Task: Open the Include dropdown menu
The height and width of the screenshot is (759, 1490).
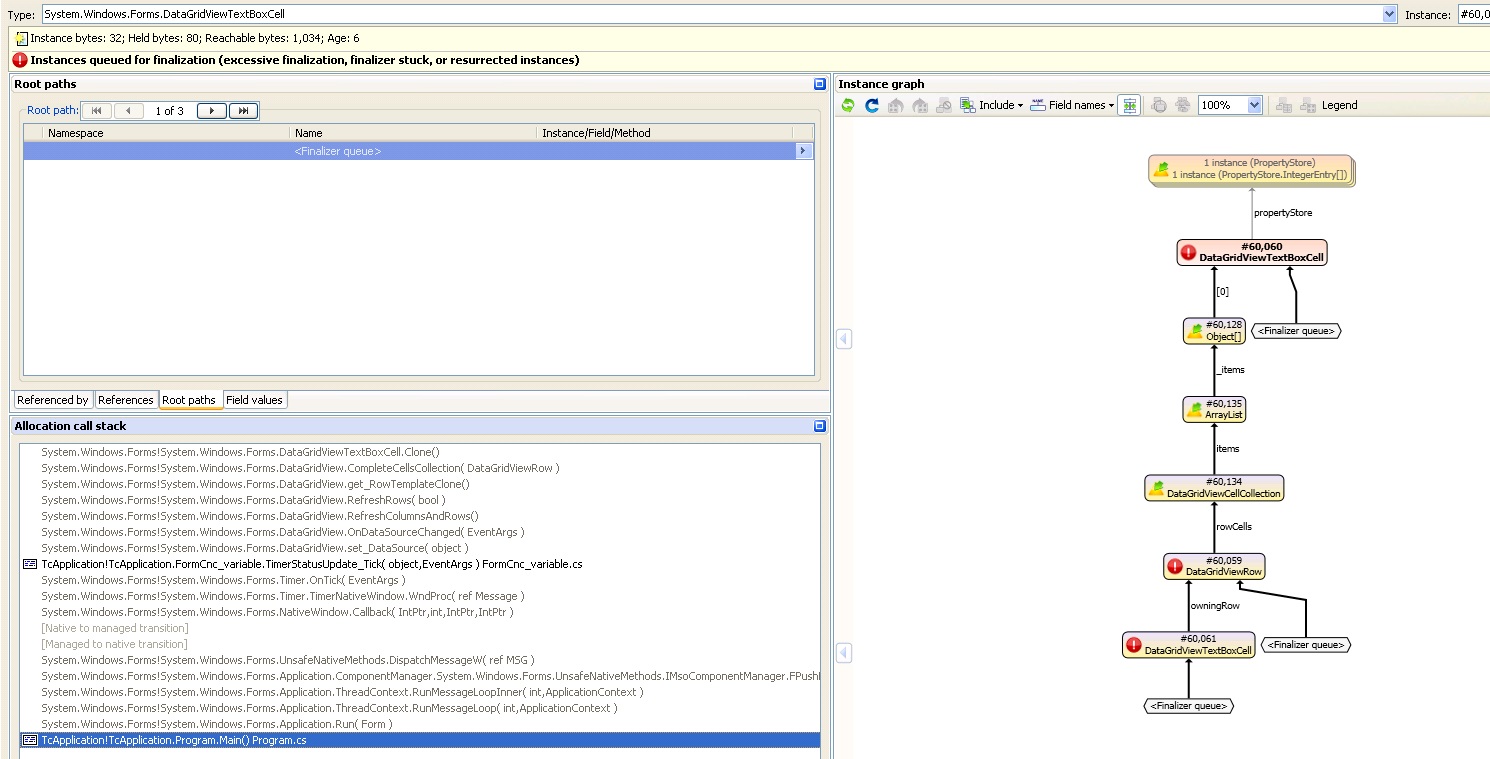Action: pyautogui.click(x=1019, y=105)
